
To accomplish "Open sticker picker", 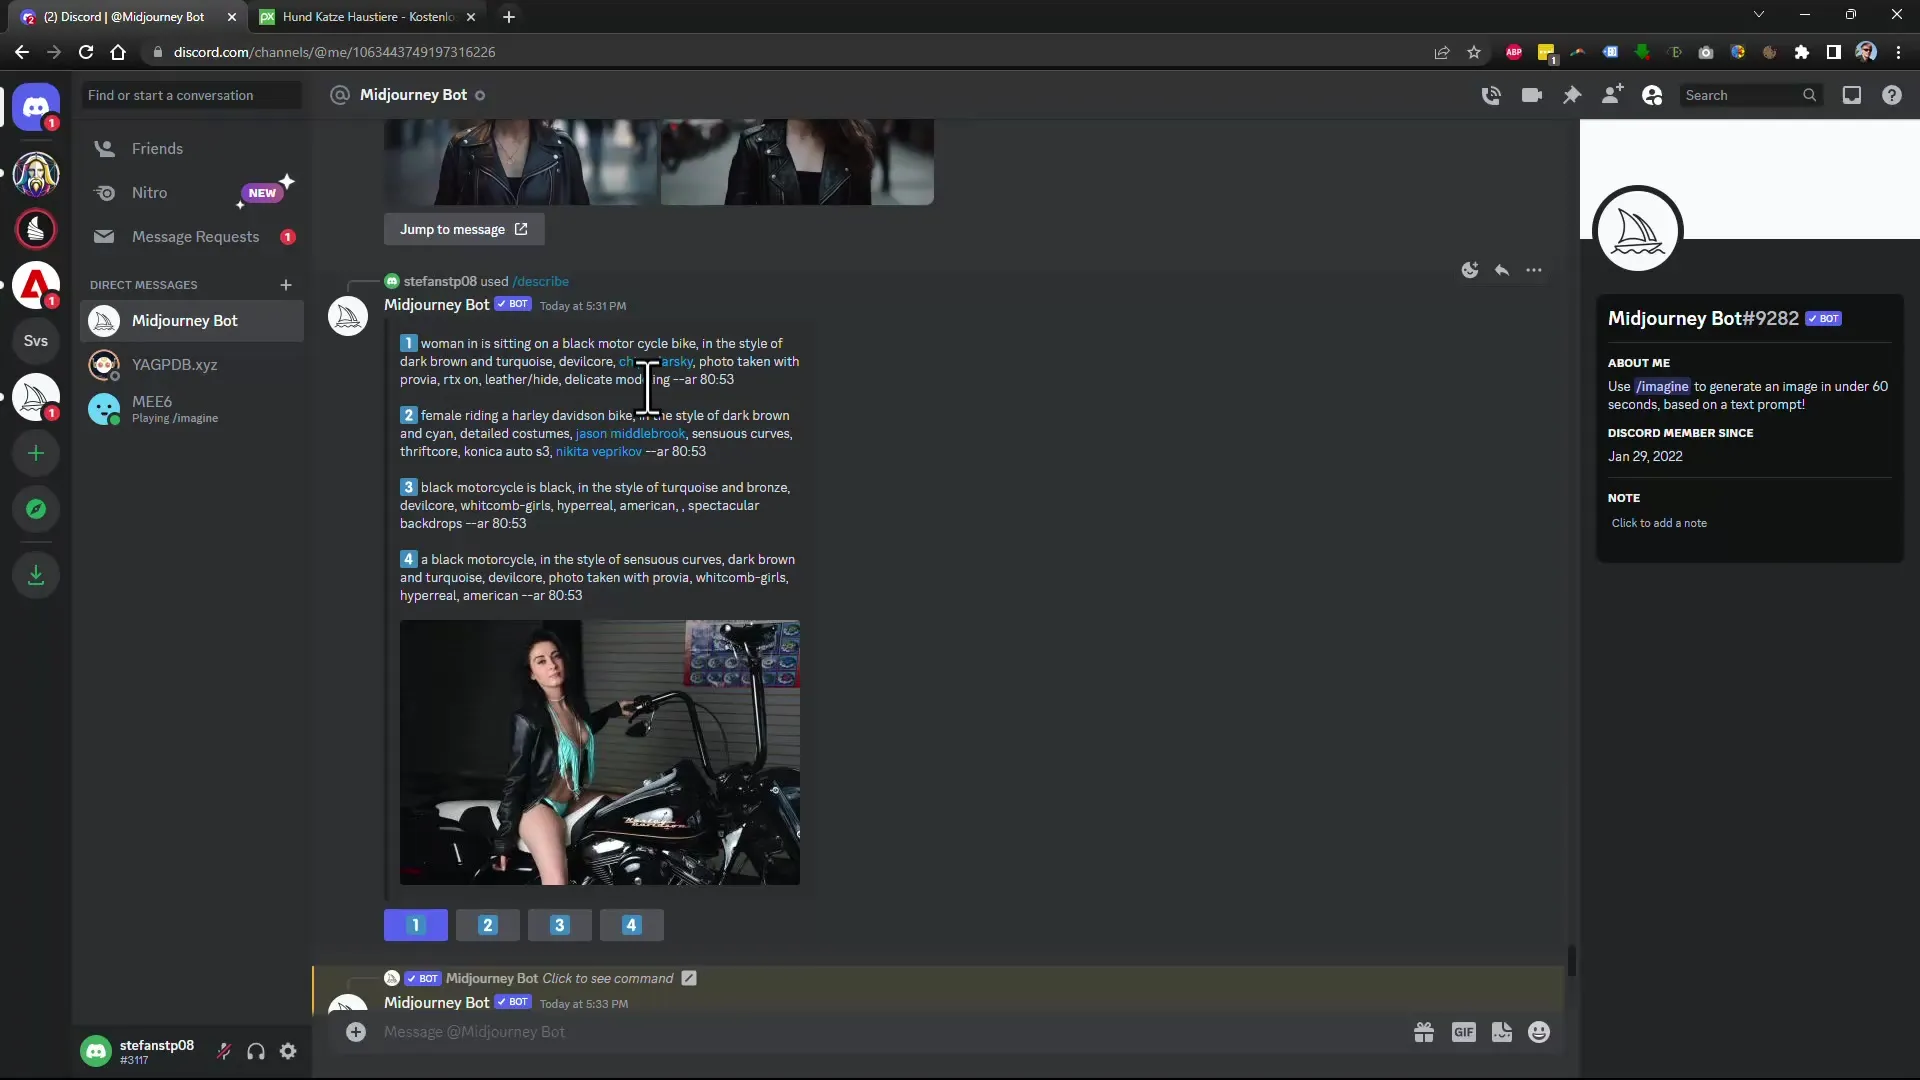I will click(x=1502, y=1032).
